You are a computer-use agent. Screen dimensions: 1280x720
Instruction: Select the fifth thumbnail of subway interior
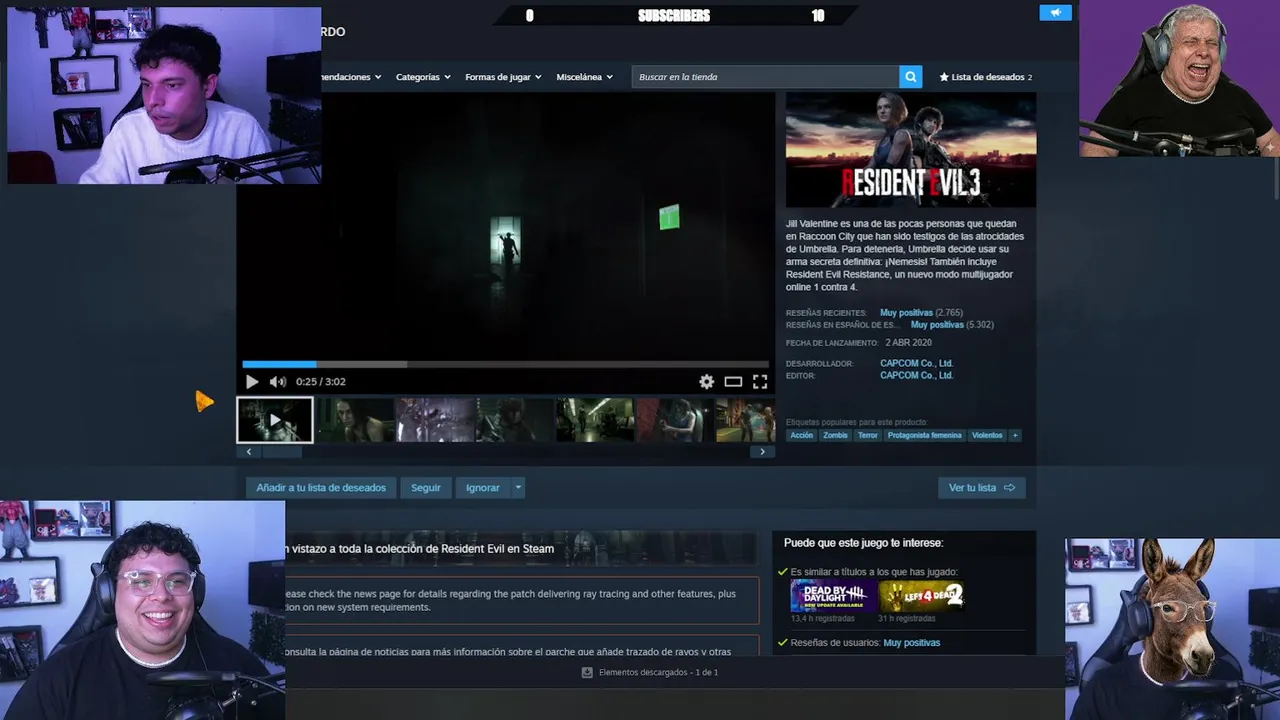595,420
